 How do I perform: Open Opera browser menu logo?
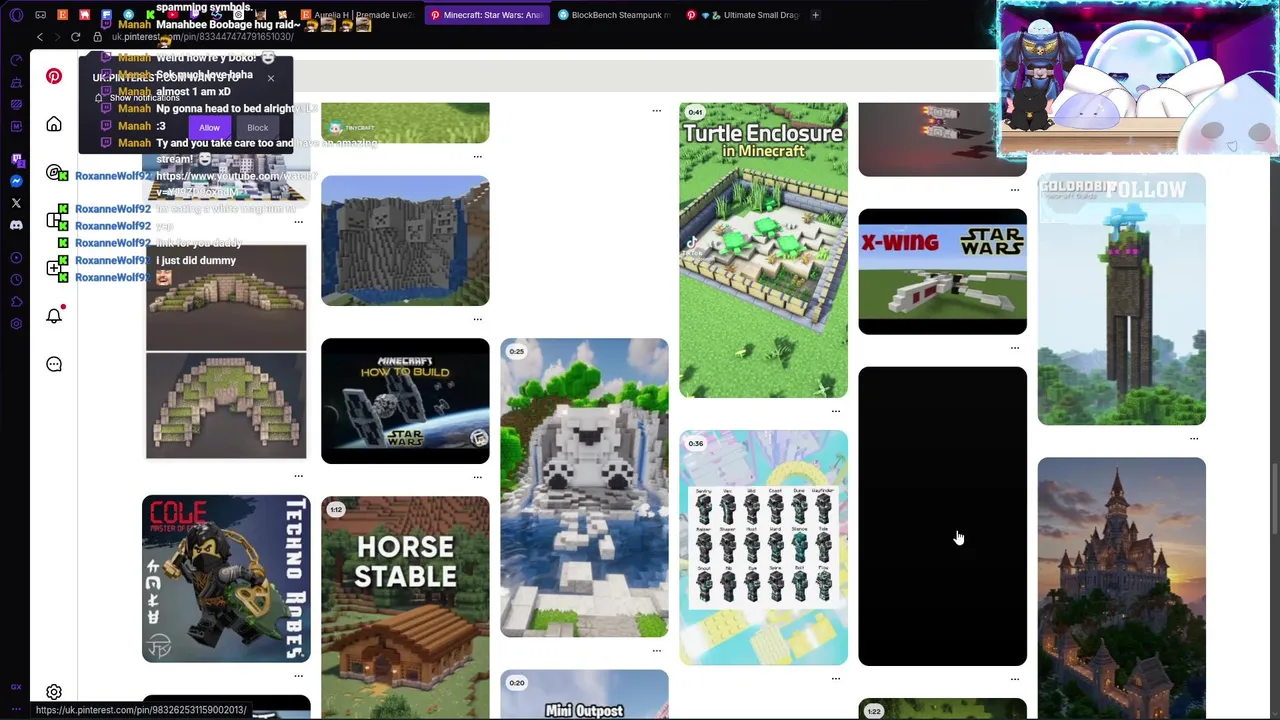pyautogui.click(x=16, y=15)
